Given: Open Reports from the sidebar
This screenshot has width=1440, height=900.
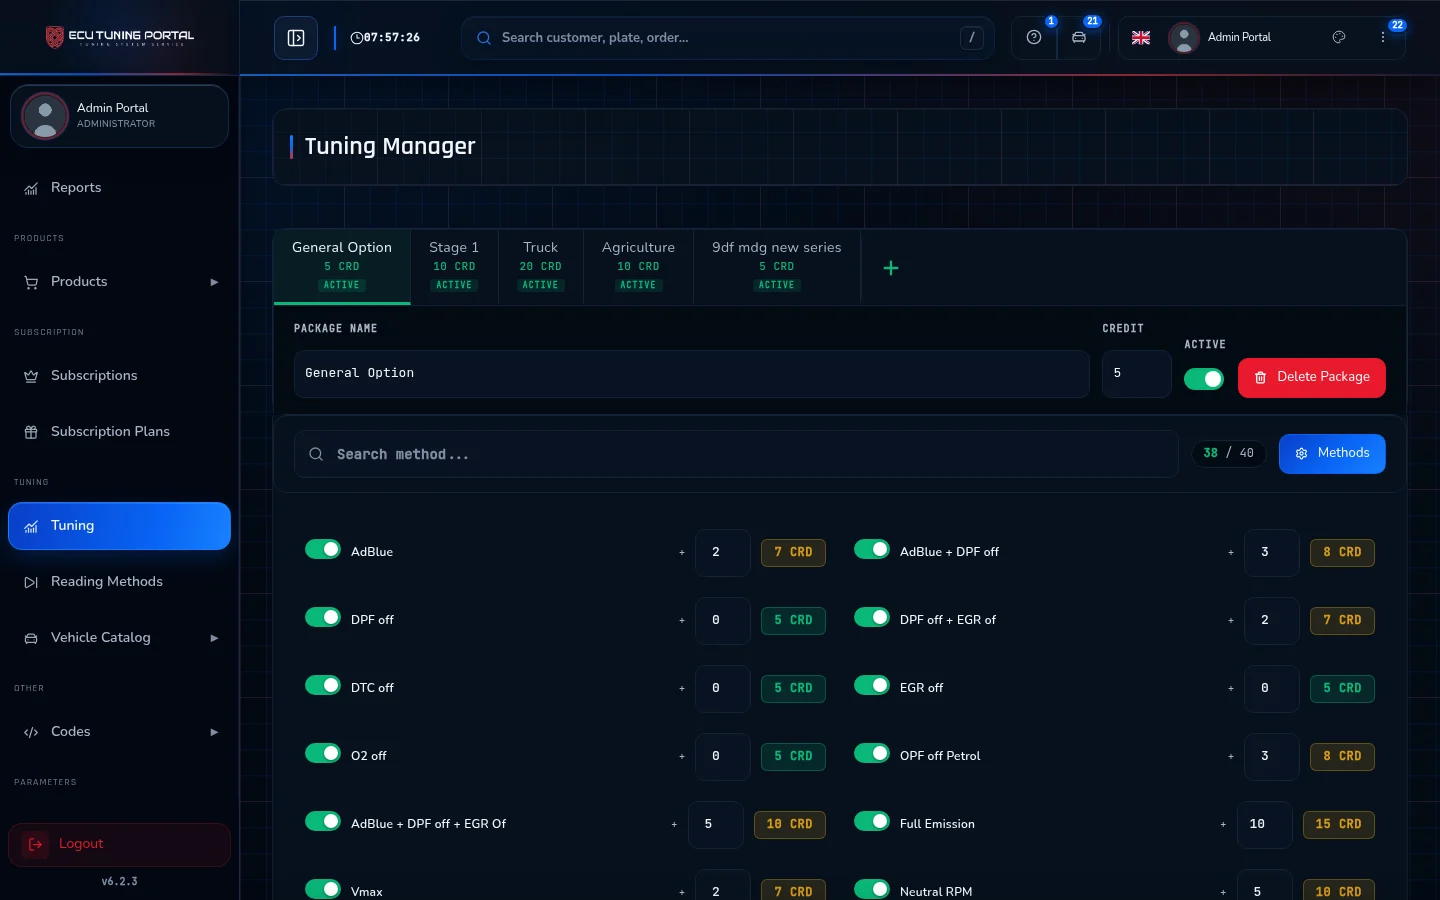Looking at the screenshot, I should tap(120, 188).
